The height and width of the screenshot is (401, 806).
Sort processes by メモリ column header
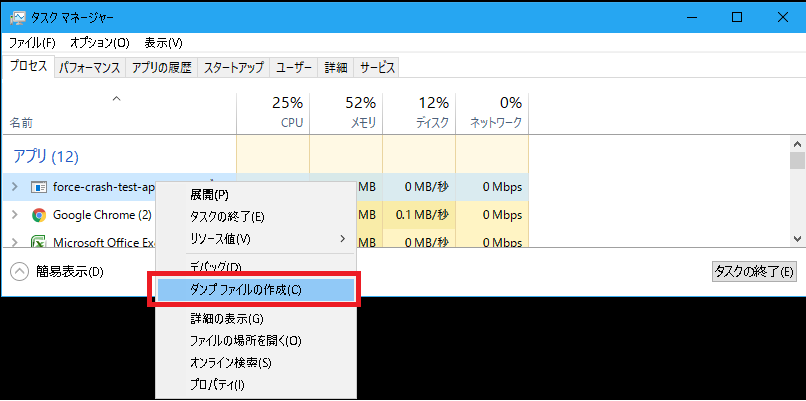click(x=346, y=112)
